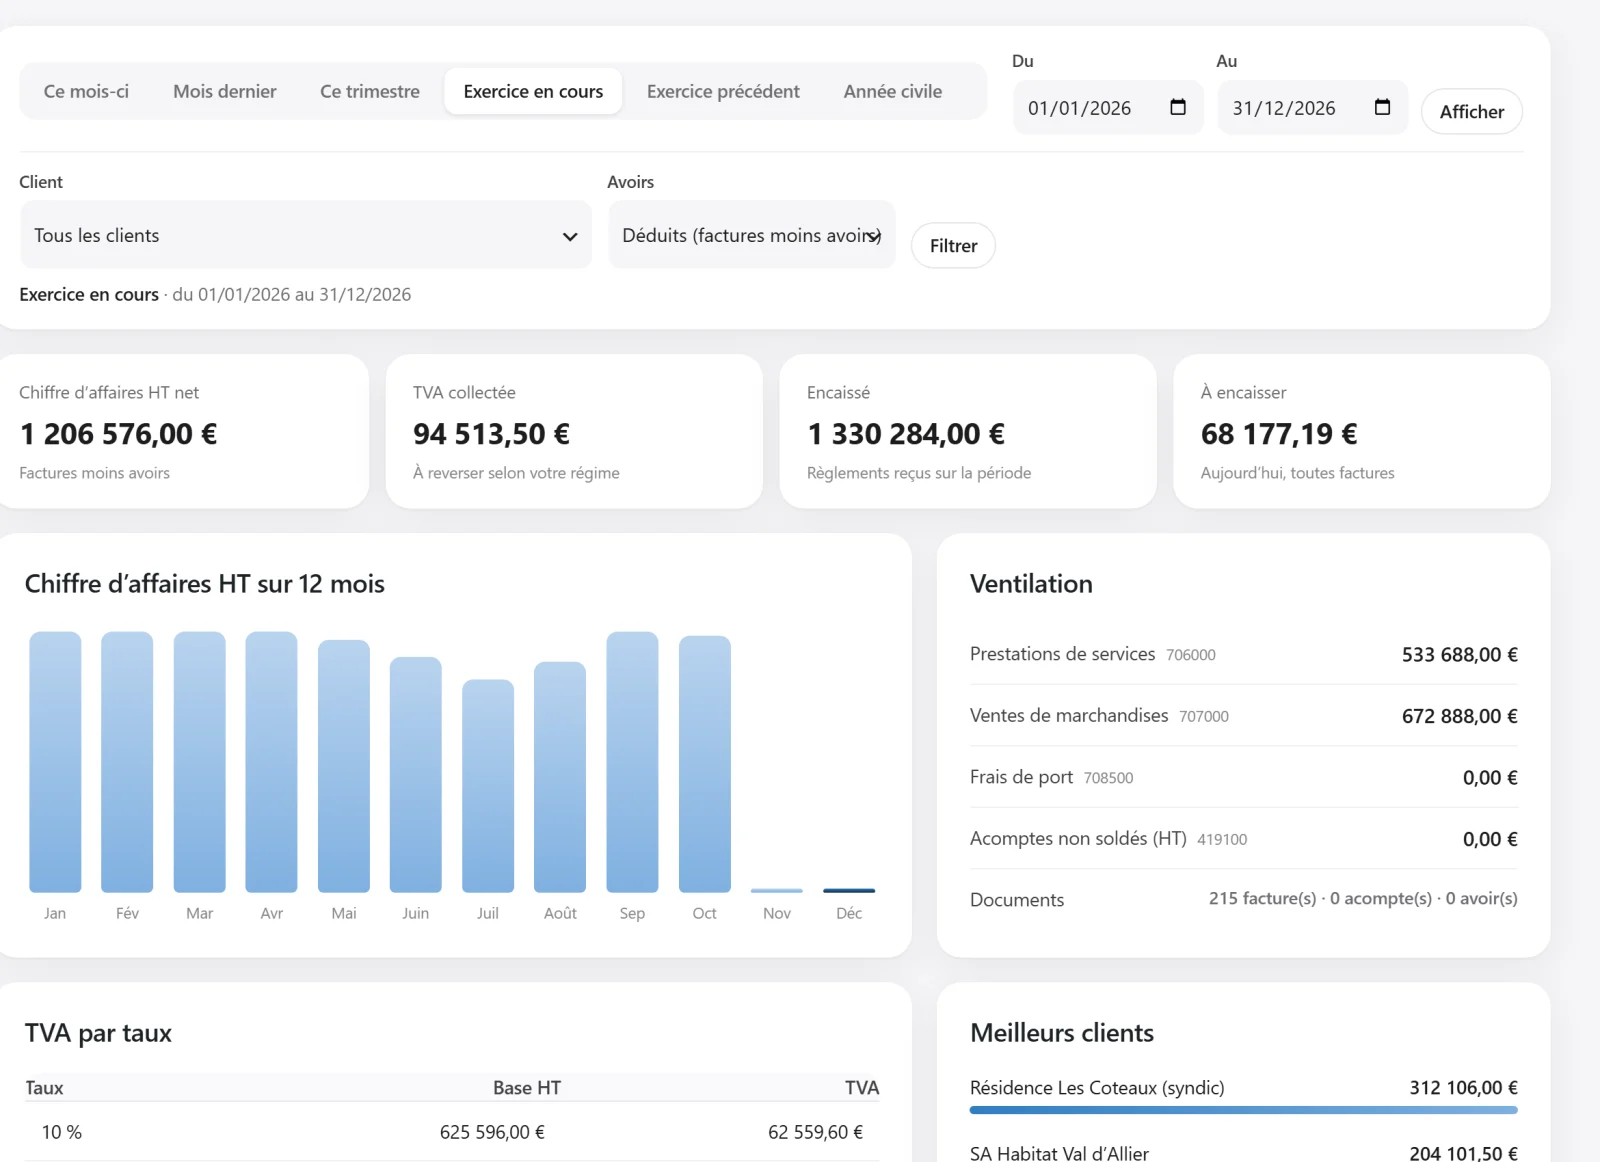Click the Meilleurs clients heading
This screenshot has height=1162, width=1600.
pos(1062,1033)
